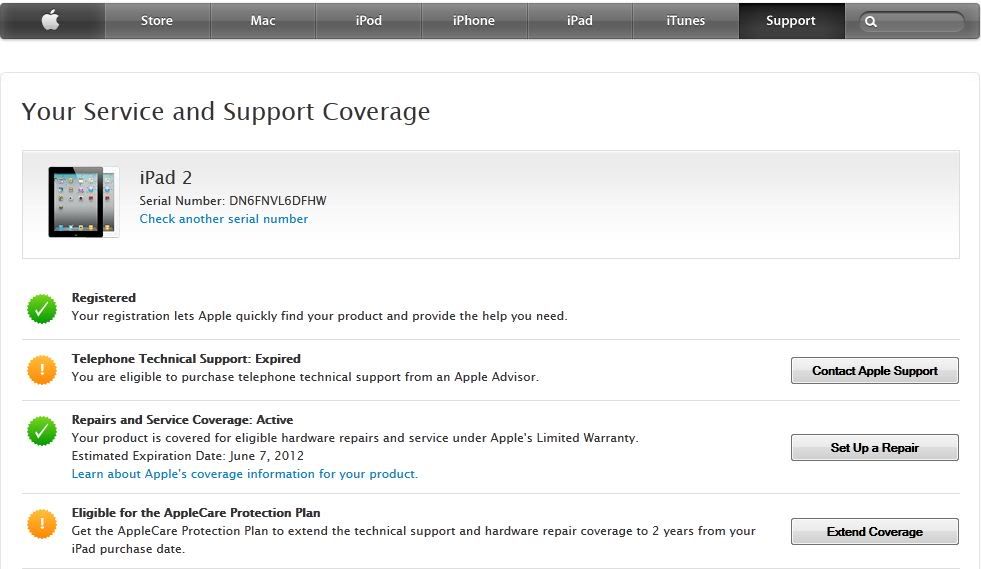Click the iPad 2 product thumbnail

click(83, 202)
